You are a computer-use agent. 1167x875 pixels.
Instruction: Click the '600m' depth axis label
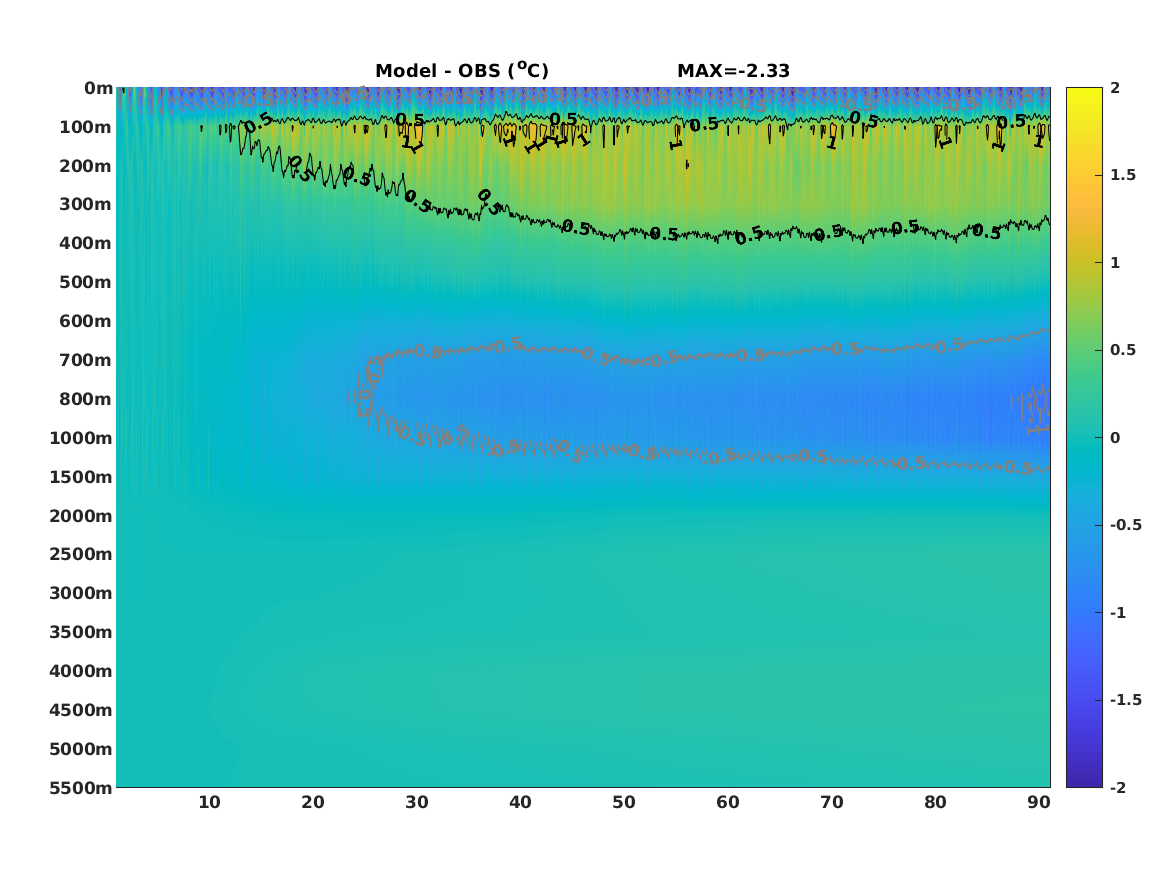pyautogui.click(x=86, y=321)
